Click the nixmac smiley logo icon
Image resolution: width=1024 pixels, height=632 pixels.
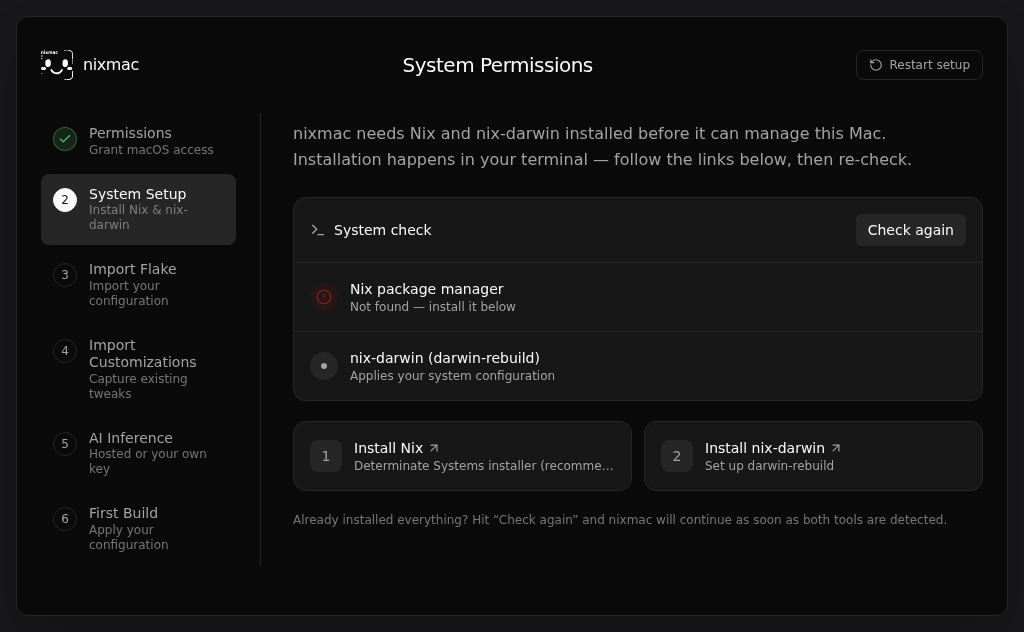pyautogui.click(x=57, y=65)
